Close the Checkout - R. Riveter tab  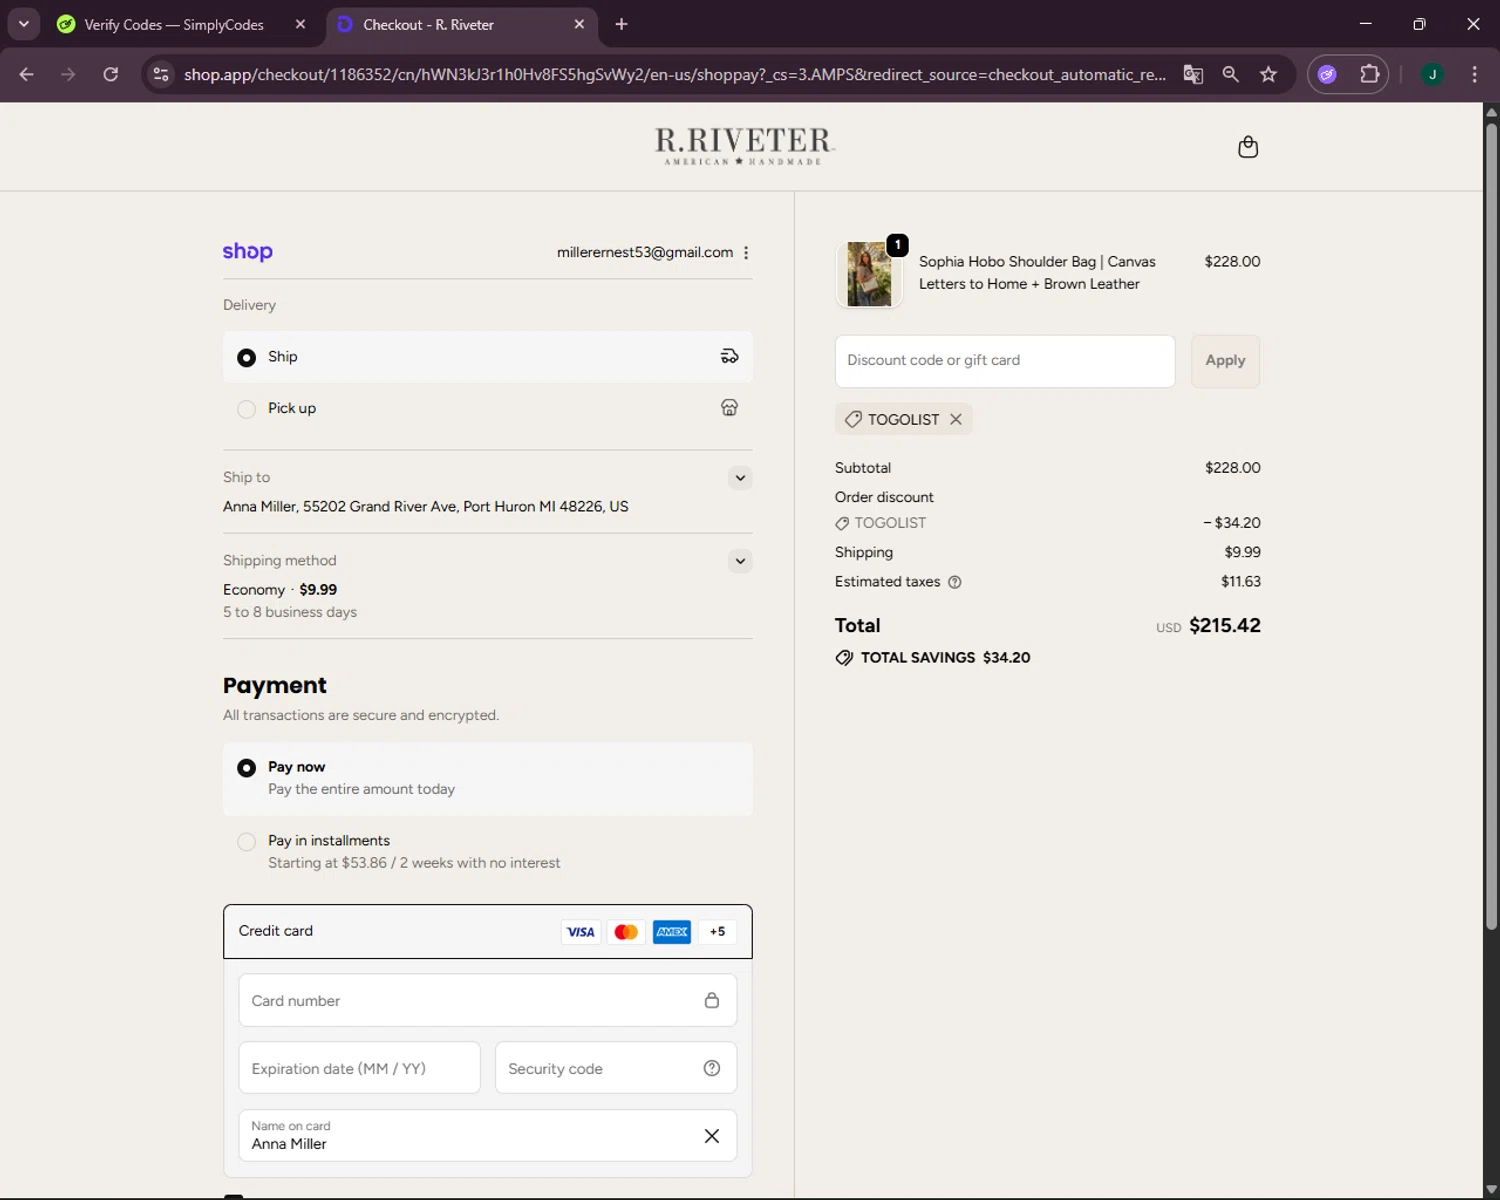point(579,24)
